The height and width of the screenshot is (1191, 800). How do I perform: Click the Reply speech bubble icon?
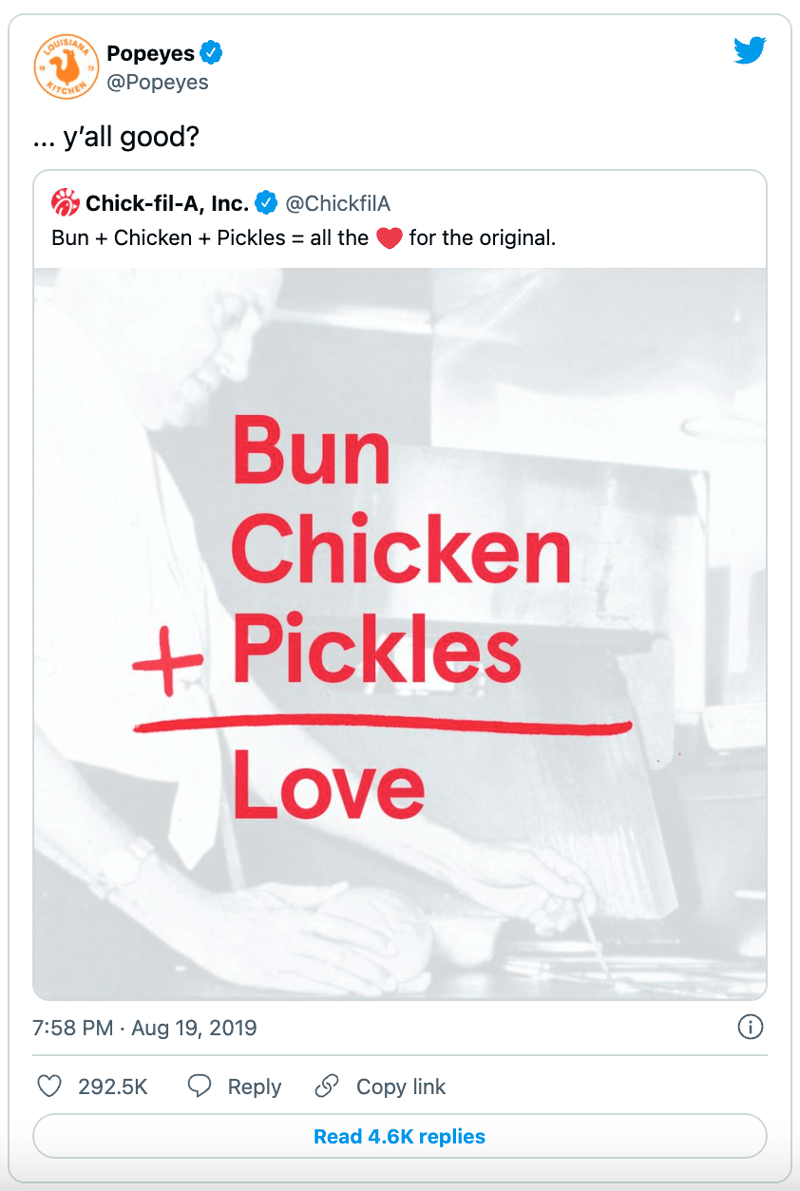[x=198, y=1086]
